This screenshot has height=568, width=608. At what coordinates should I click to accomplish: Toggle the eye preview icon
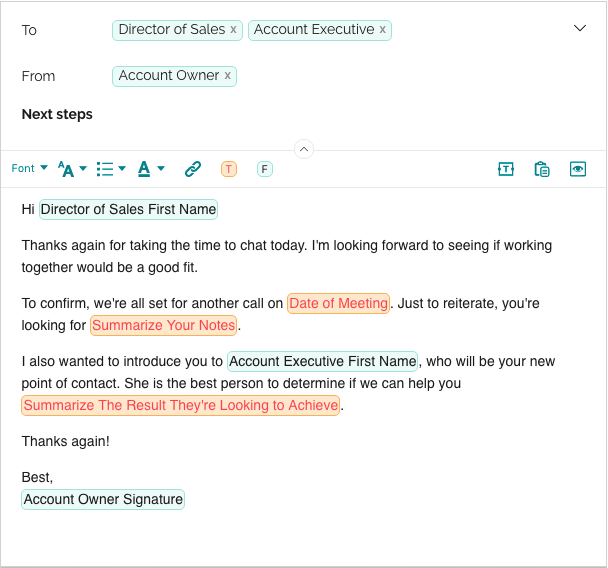[x=578, y=169]
